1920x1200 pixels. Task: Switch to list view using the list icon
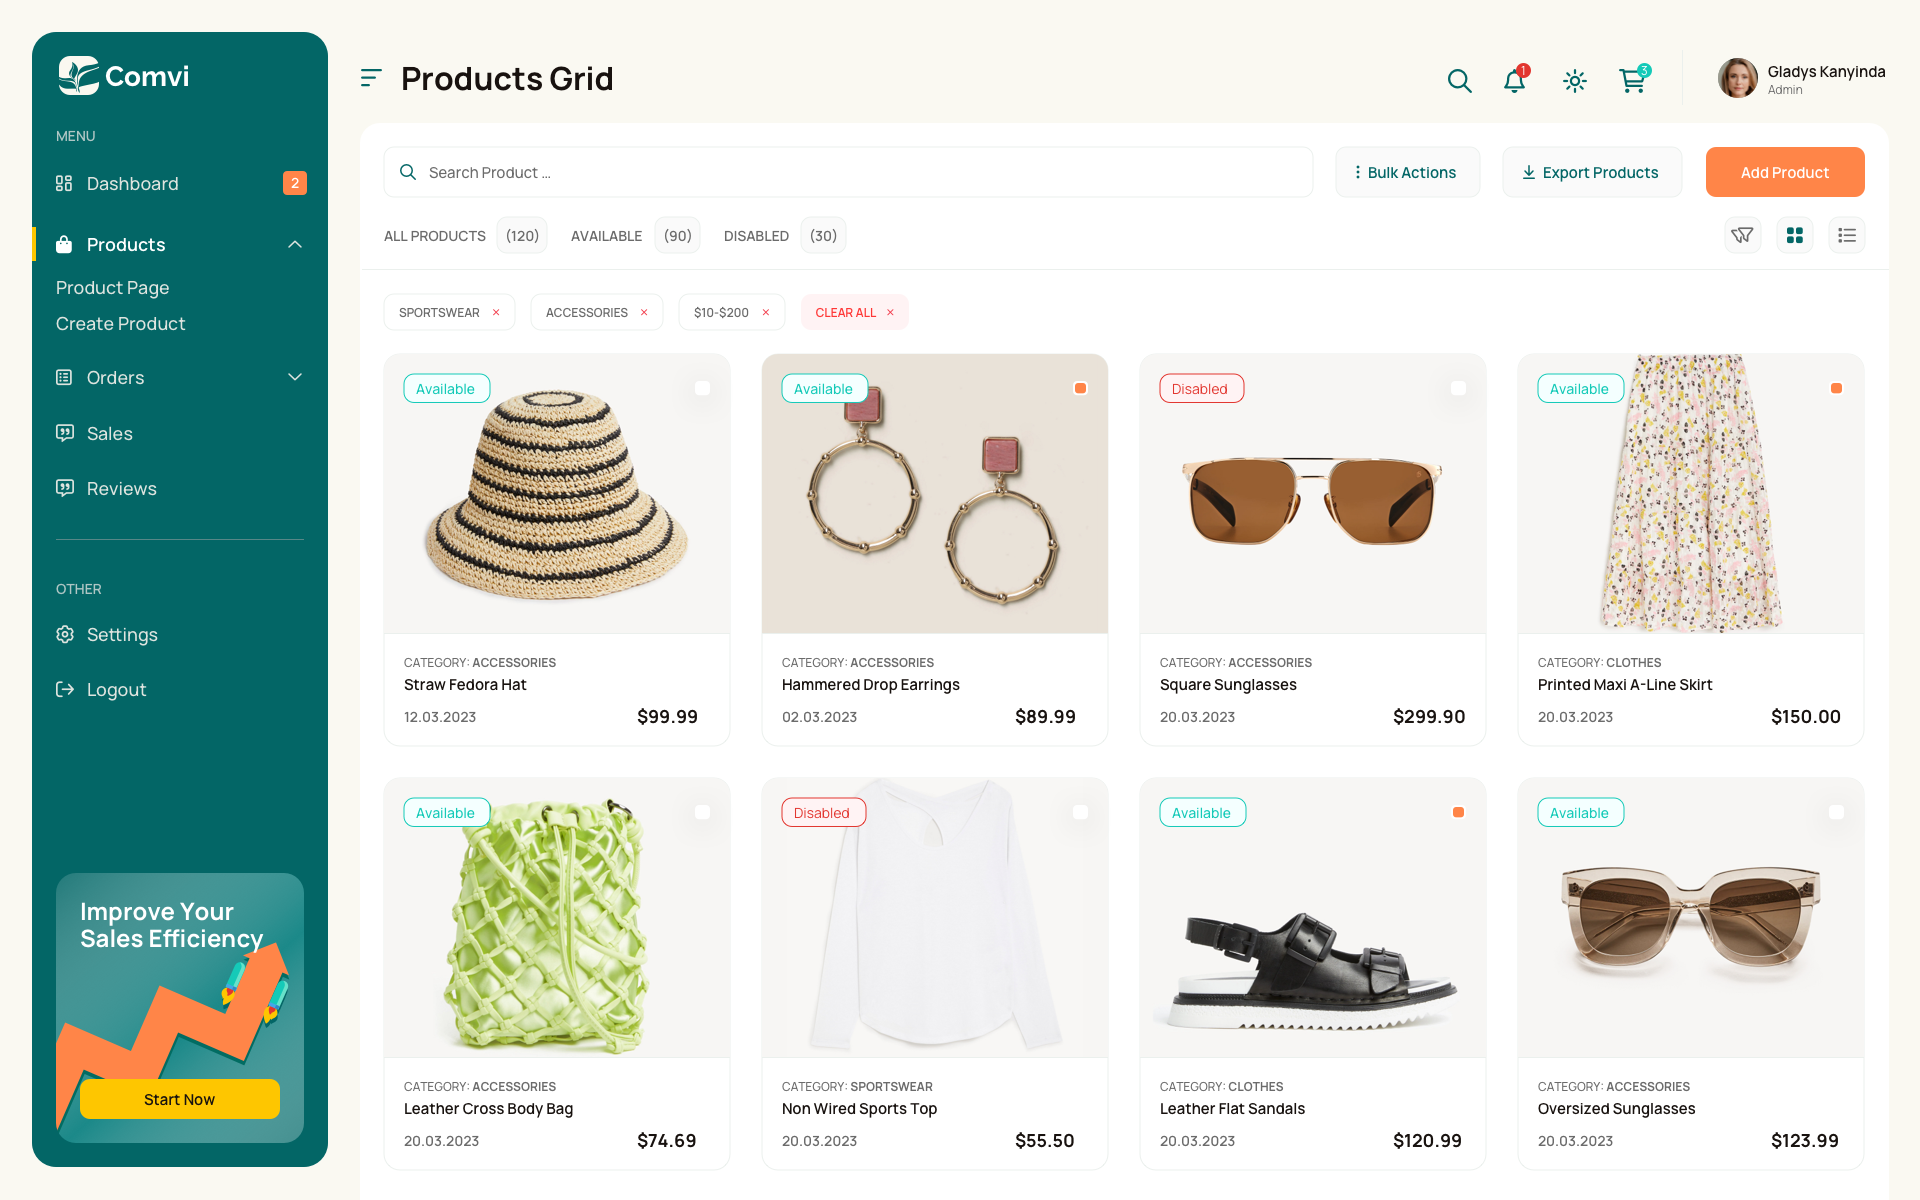pyautogui.click(x=1846, y=235)
